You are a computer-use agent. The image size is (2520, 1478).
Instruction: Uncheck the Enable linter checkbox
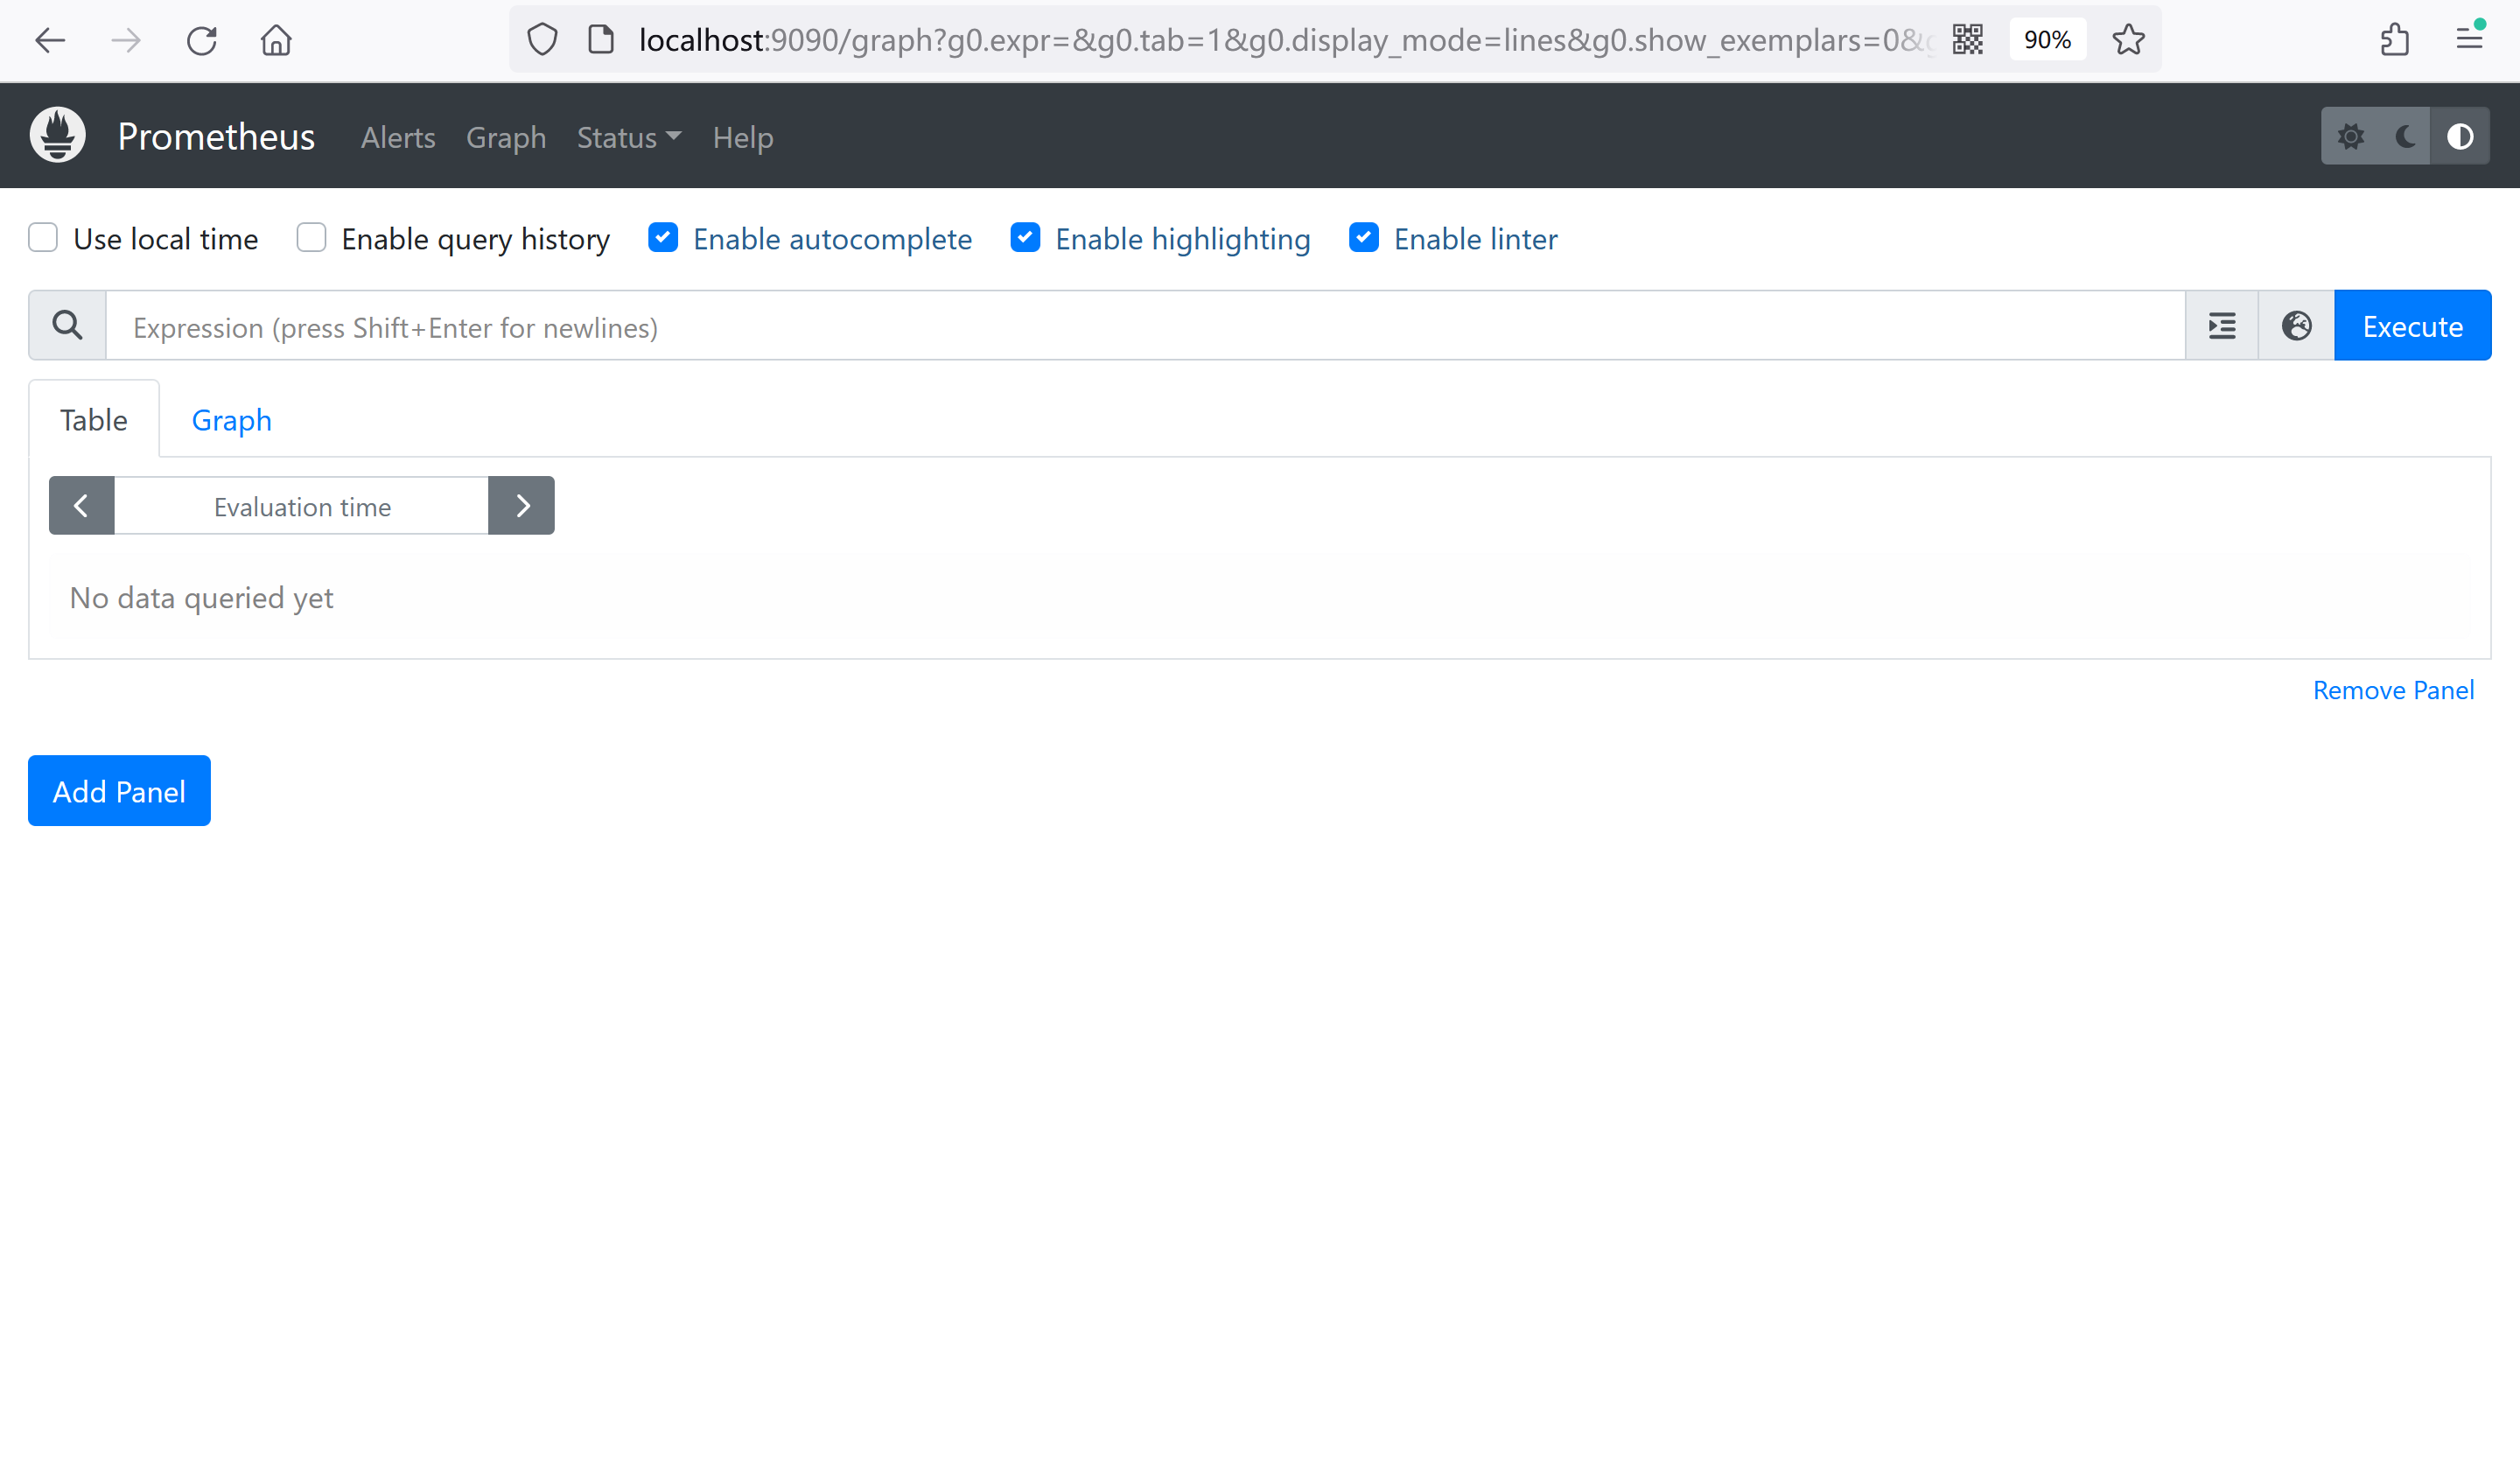pyautogui.click(x=1363, y=238)
